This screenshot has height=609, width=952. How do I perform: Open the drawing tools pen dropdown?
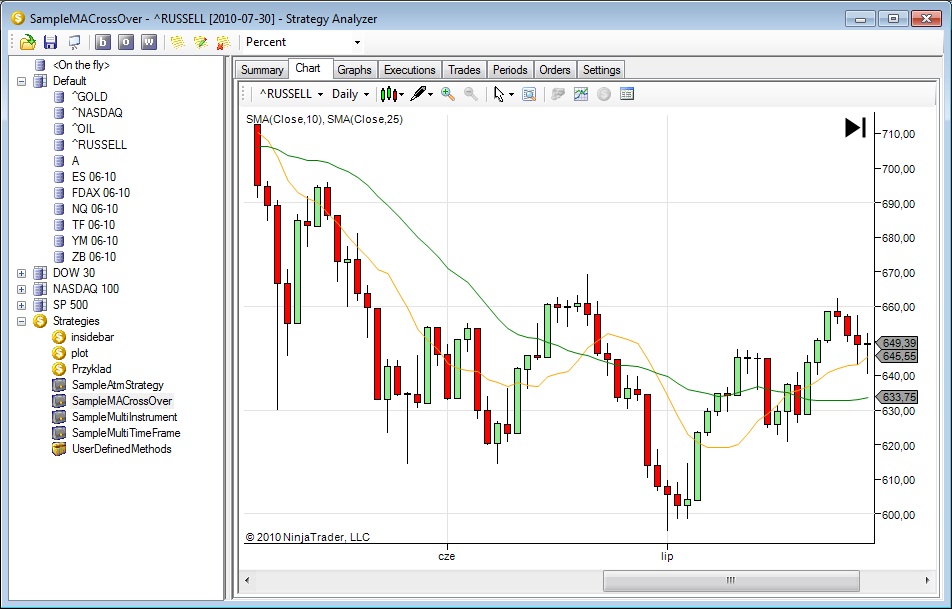[x=421, y=94]
